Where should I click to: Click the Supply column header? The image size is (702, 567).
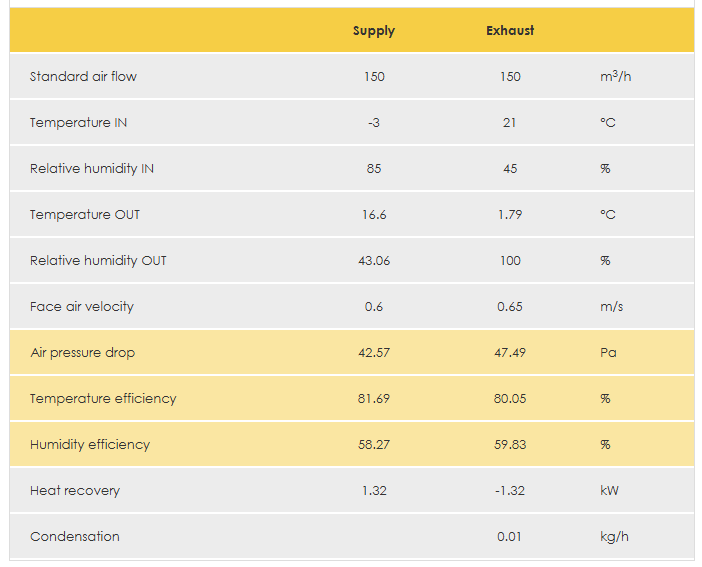tap(374, 31)
